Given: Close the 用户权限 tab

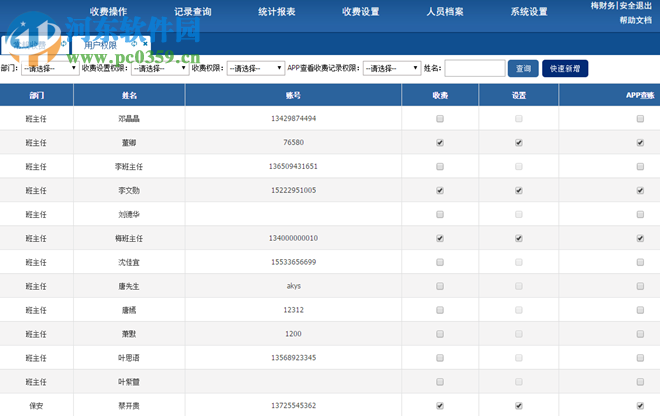Looking at the screenshot, I should pos(145,43).
